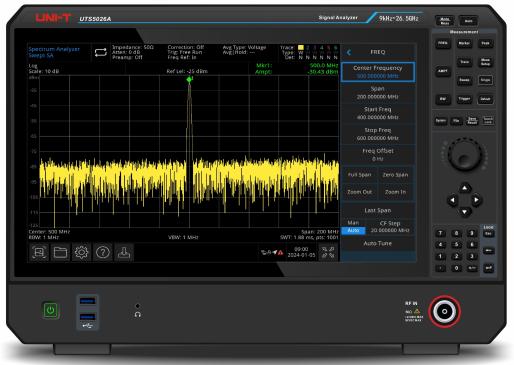The width and height of the screenshot is (514, 365).
Task: Click the Marker hardware key
Action: 464,43
